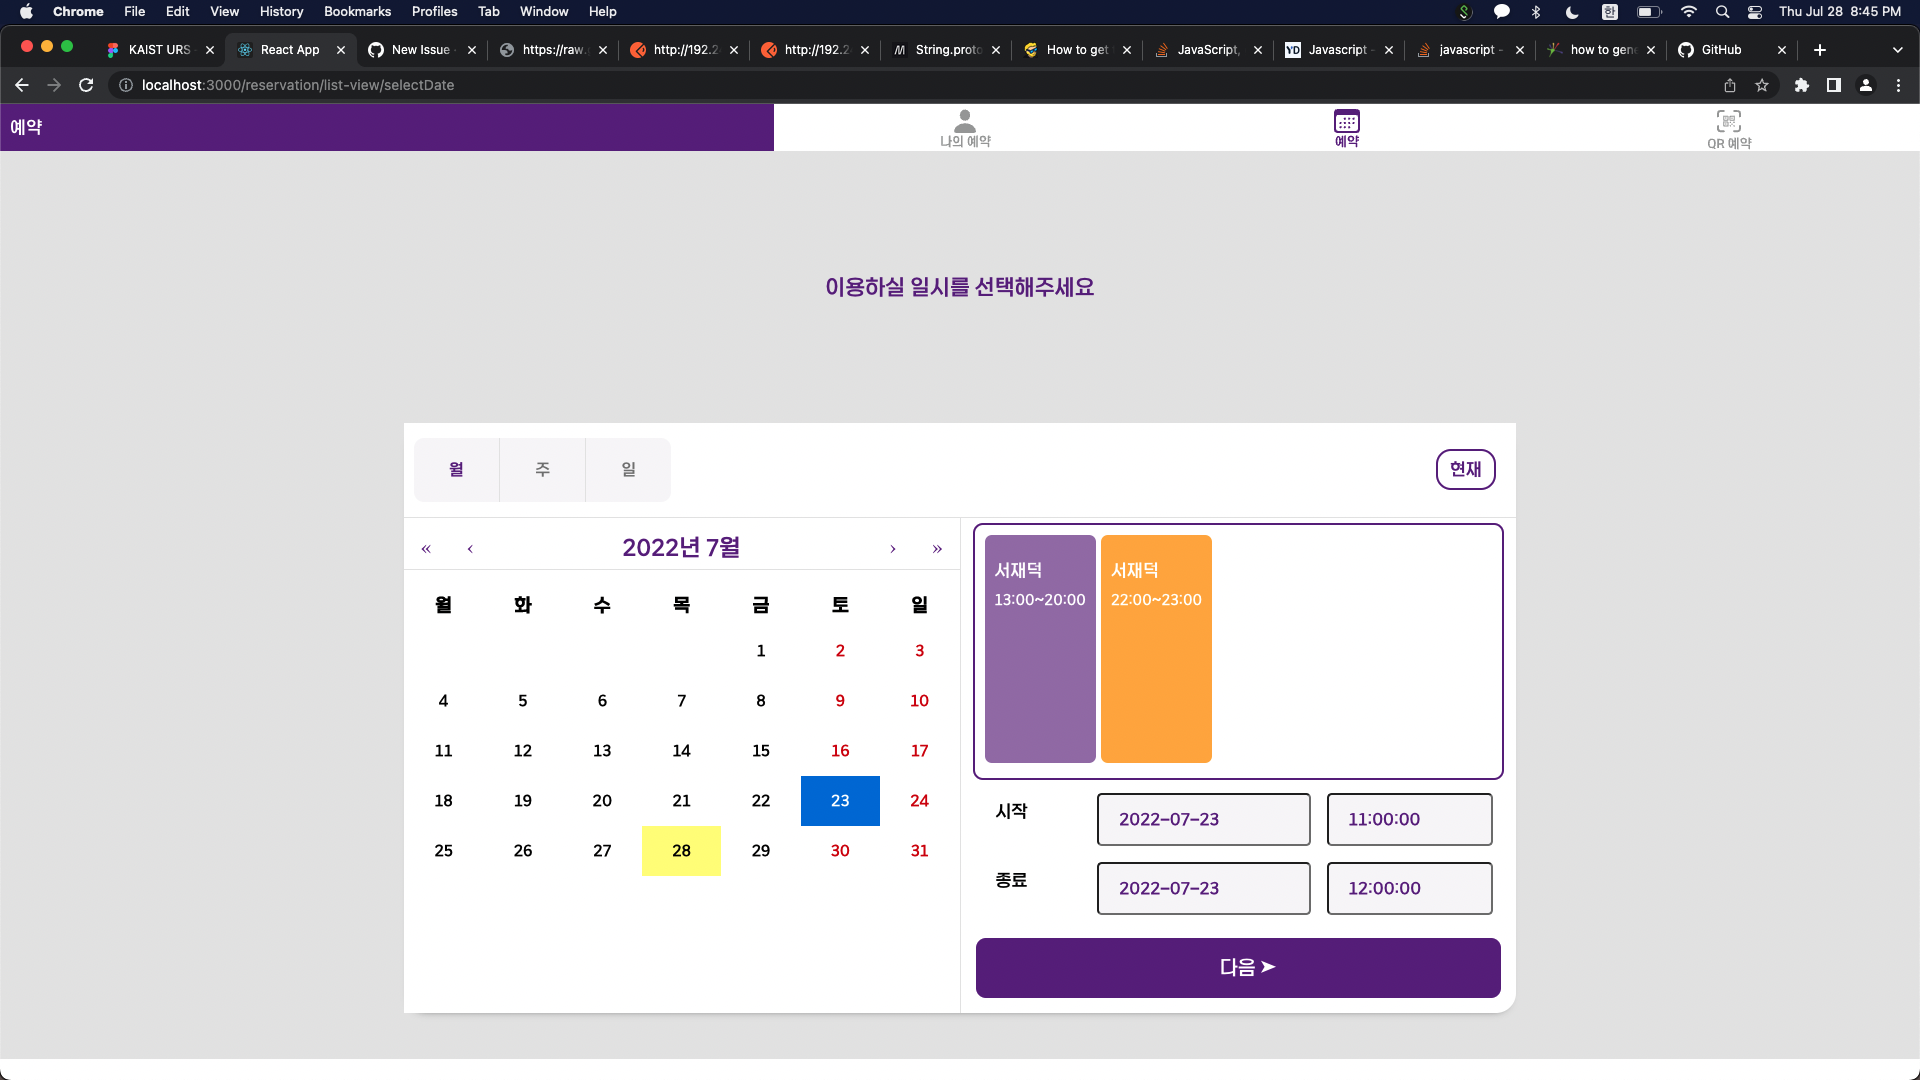Switch calendar to 일 (day) view
Image resolution: width=1920 pixels, height=1080 pixels.
pyautogui.click(x=628, y=469)
